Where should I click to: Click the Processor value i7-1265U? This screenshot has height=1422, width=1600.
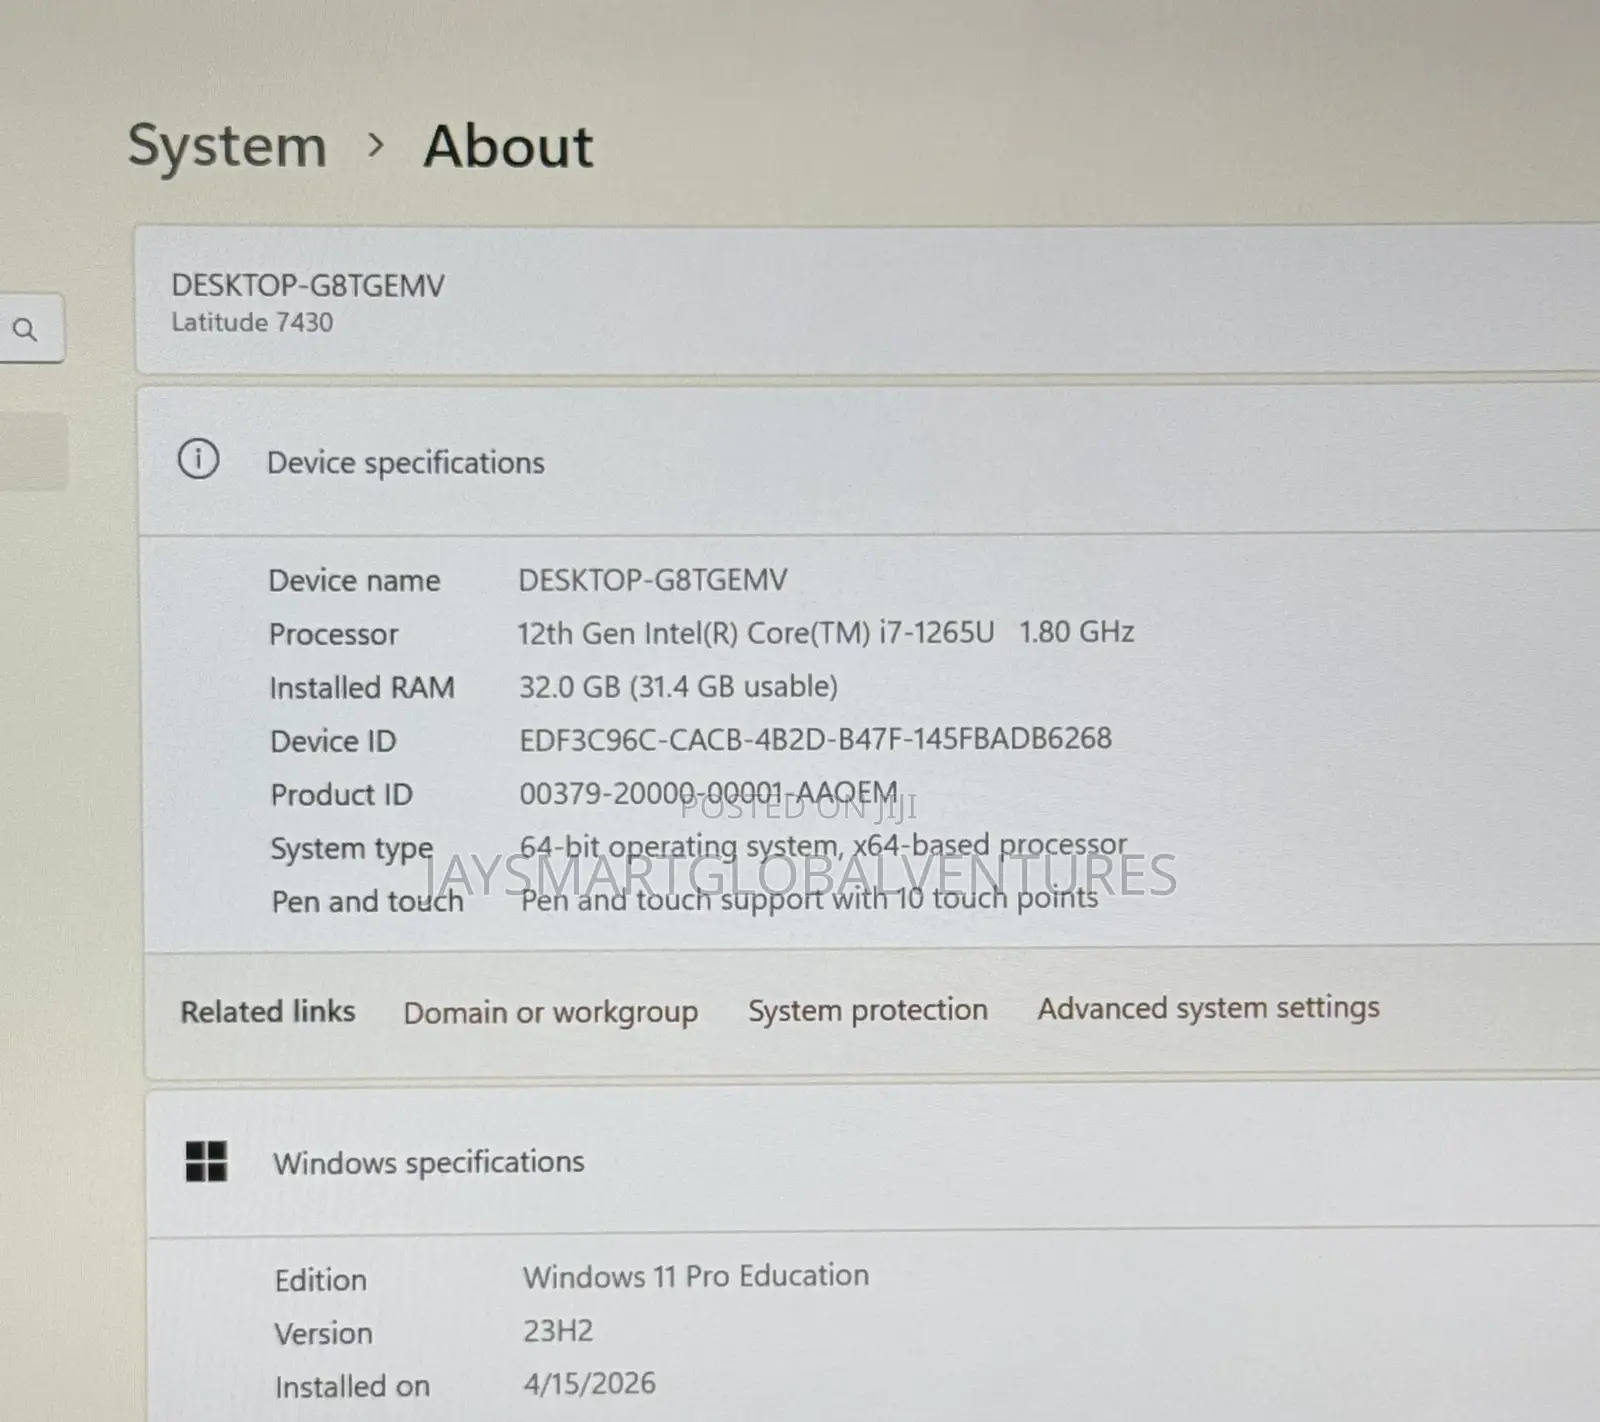pos(825,633)
